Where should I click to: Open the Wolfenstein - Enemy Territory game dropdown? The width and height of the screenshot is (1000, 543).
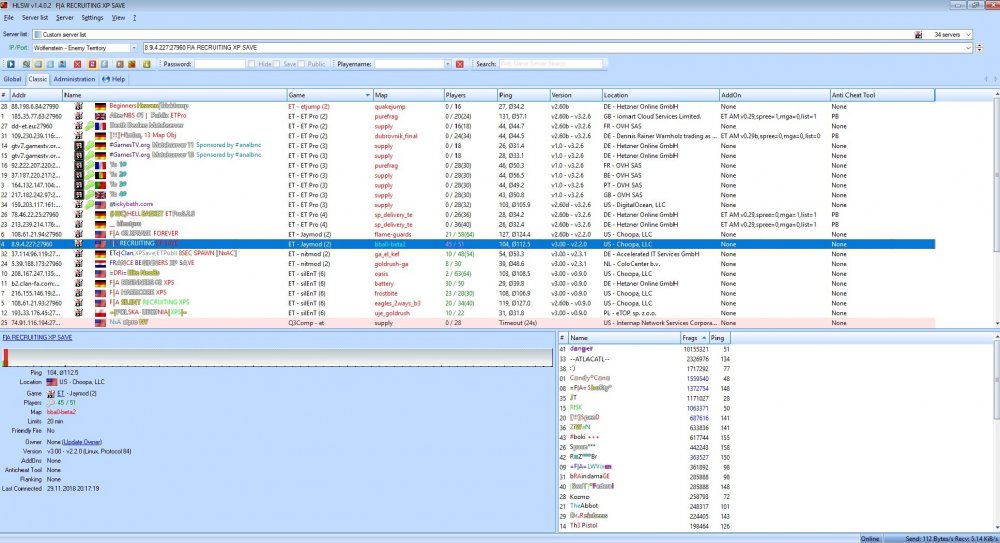133,48
